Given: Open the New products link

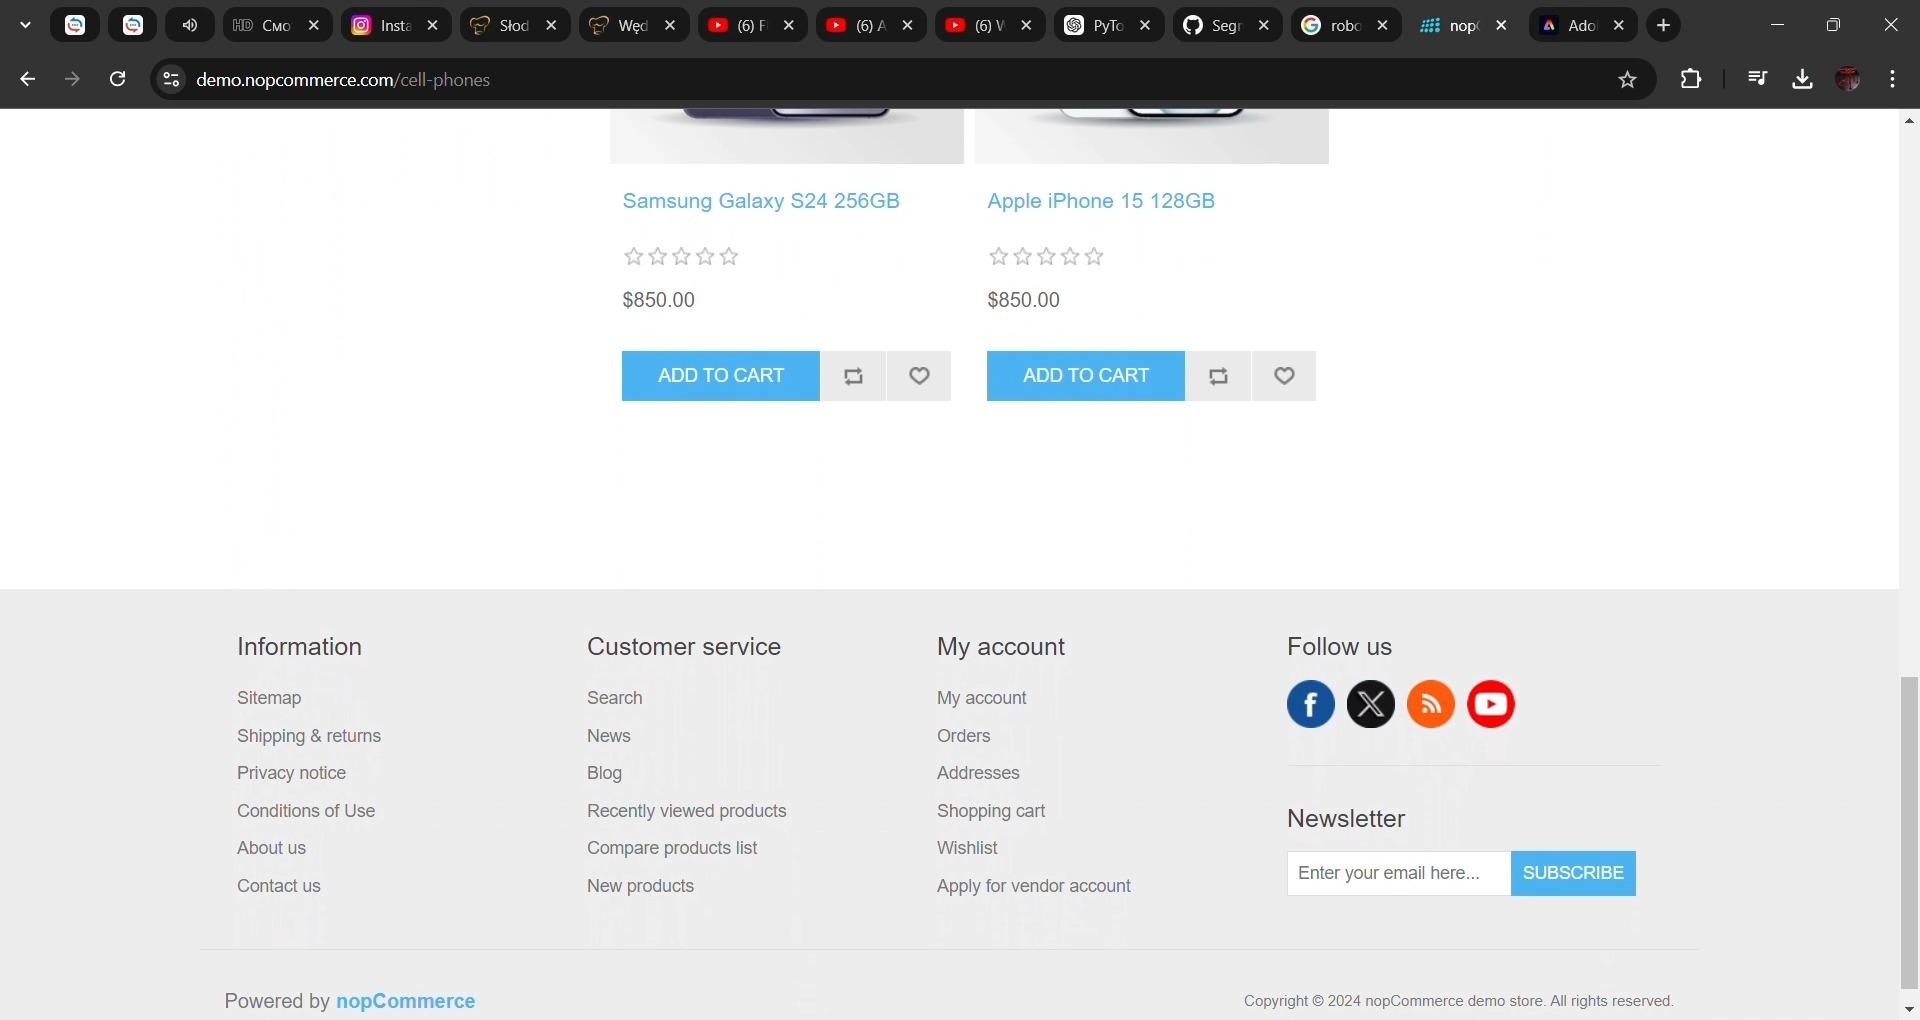Looking at the screenshot, I should (640, 886).
